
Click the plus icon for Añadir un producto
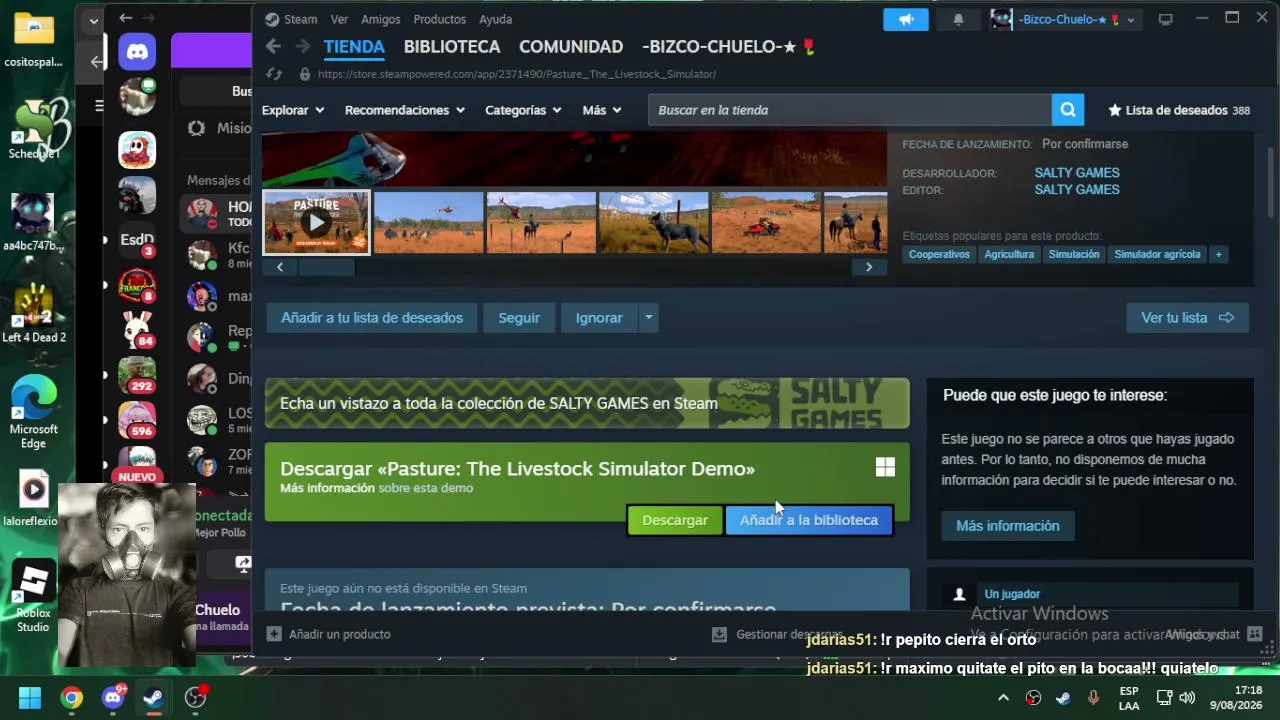click(x=274, y=634)
